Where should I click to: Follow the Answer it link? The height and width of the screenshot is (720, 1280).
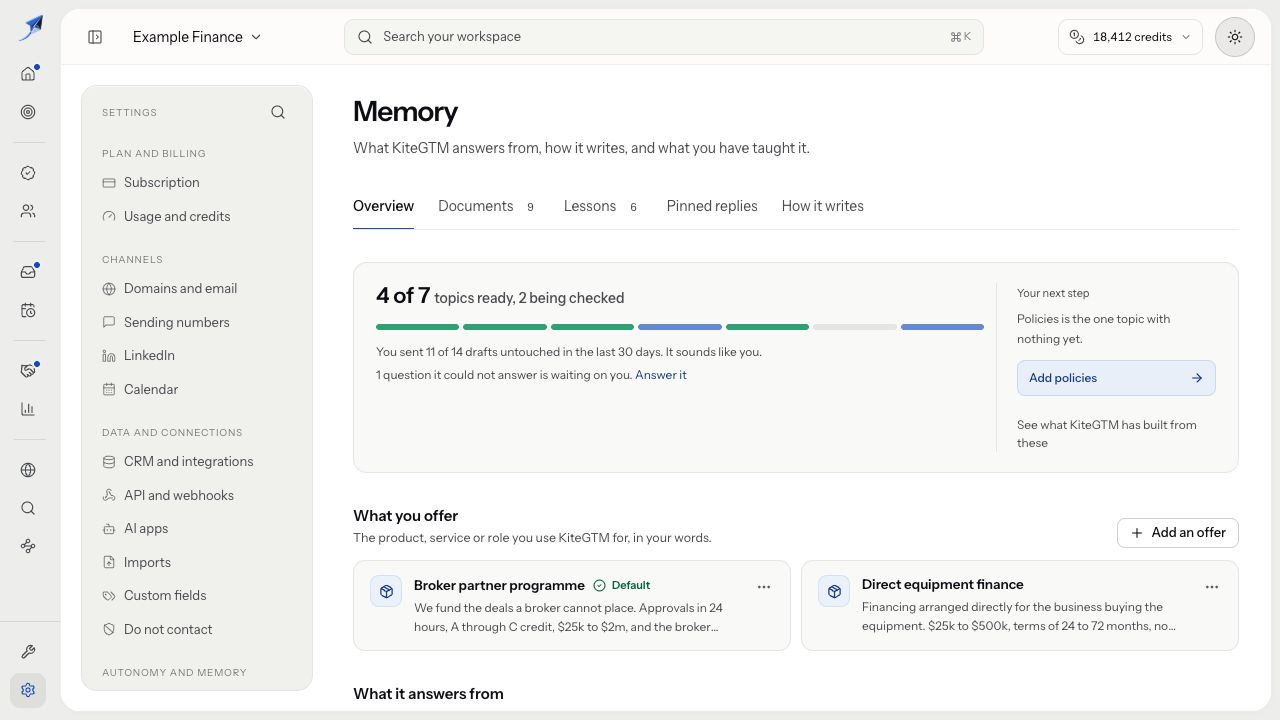click(x=661, y=375)
